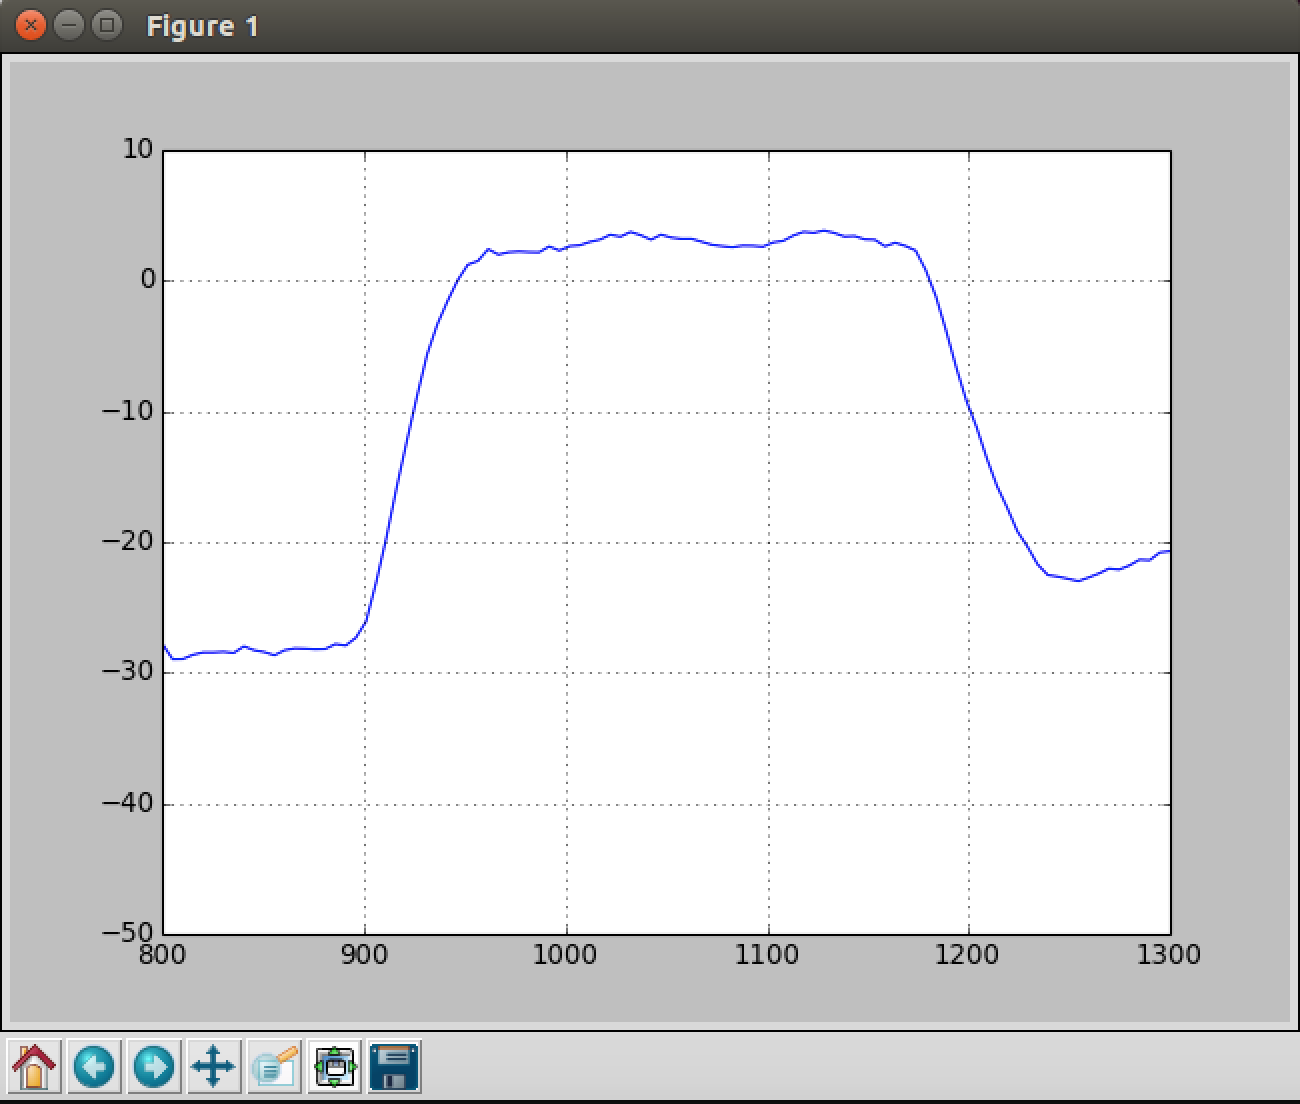The height and width of the screenshot is (1104, 1300).
Task: Click the x-axis label 1200
Action: tap(968, 955)
